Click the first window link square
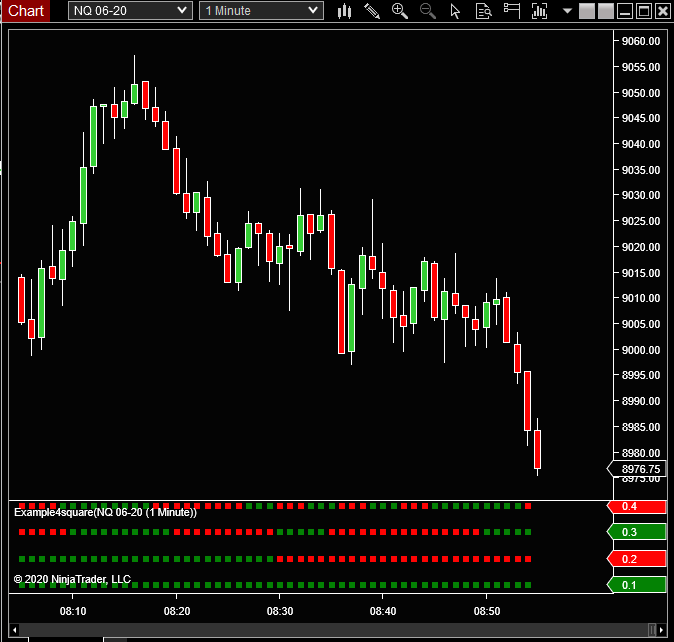 pos(587,11)
